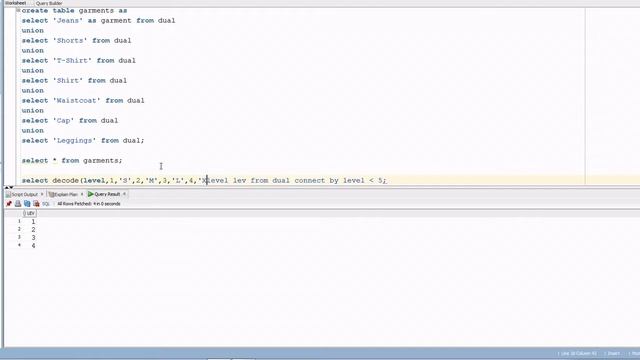Switch to the Script Output tab
The height and width of the screenshot is (360, 640).
[x=24, y=194]
